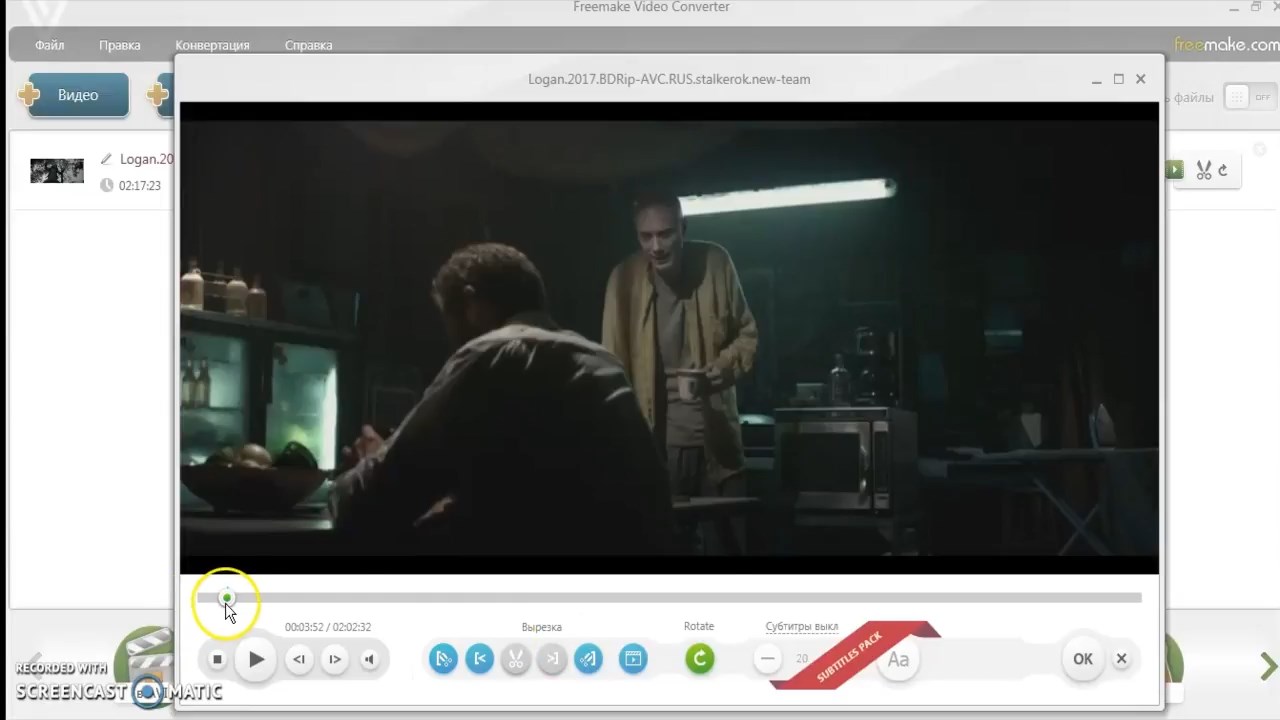
Task: Open the Правка menu
Action: tap(119, 45)
